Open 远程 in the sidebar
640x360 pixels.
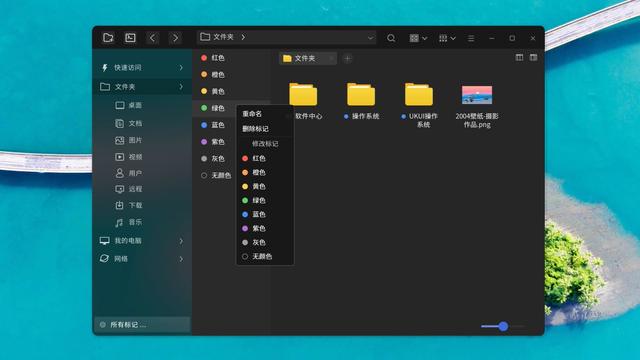click(x=129, y=189)
